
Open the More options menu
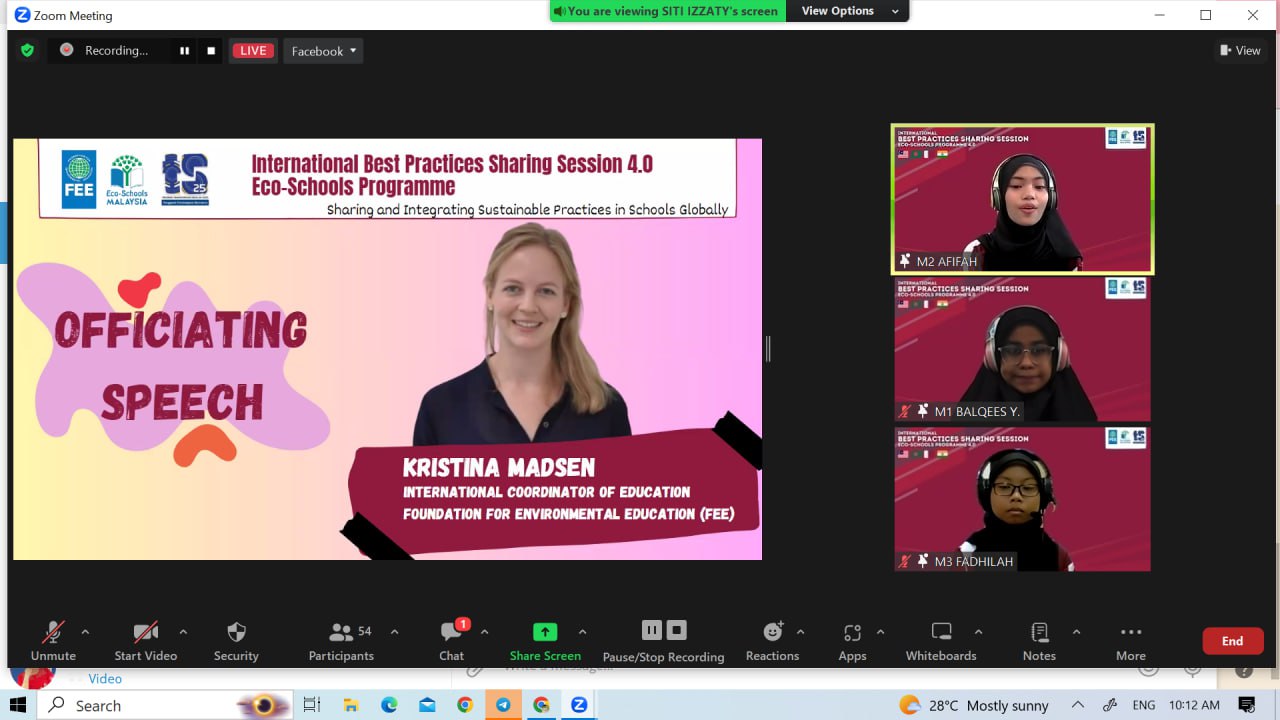point(1131,641)
